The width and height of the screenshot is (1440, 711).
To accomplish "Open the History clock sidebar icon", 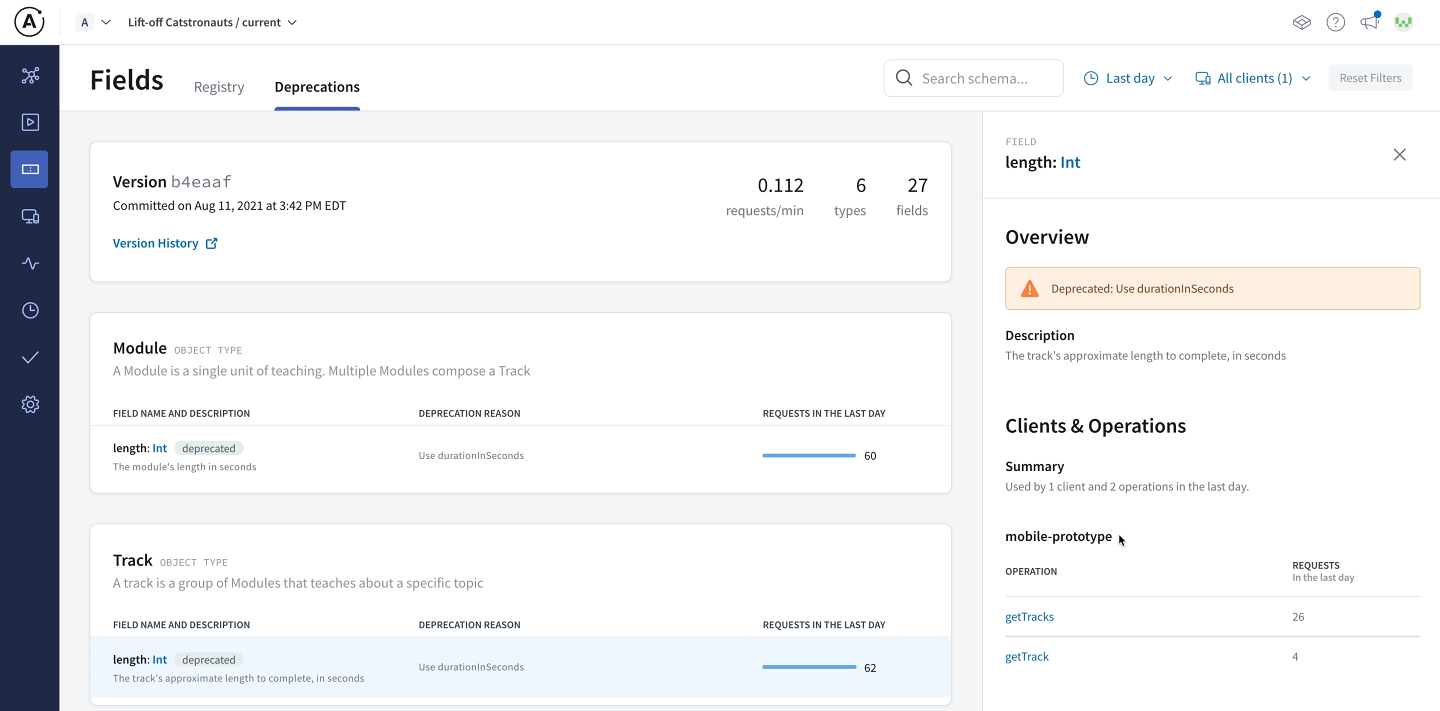I will pyautogui.click(x=30, y=310).
